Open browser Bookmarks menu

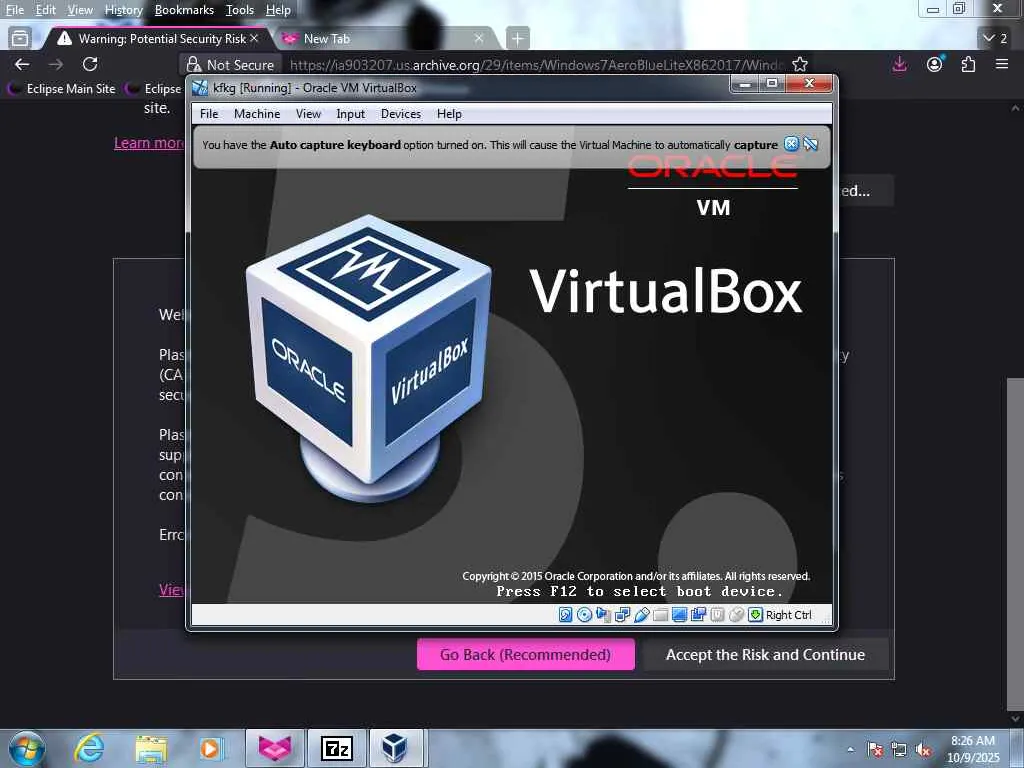point(184,10)
